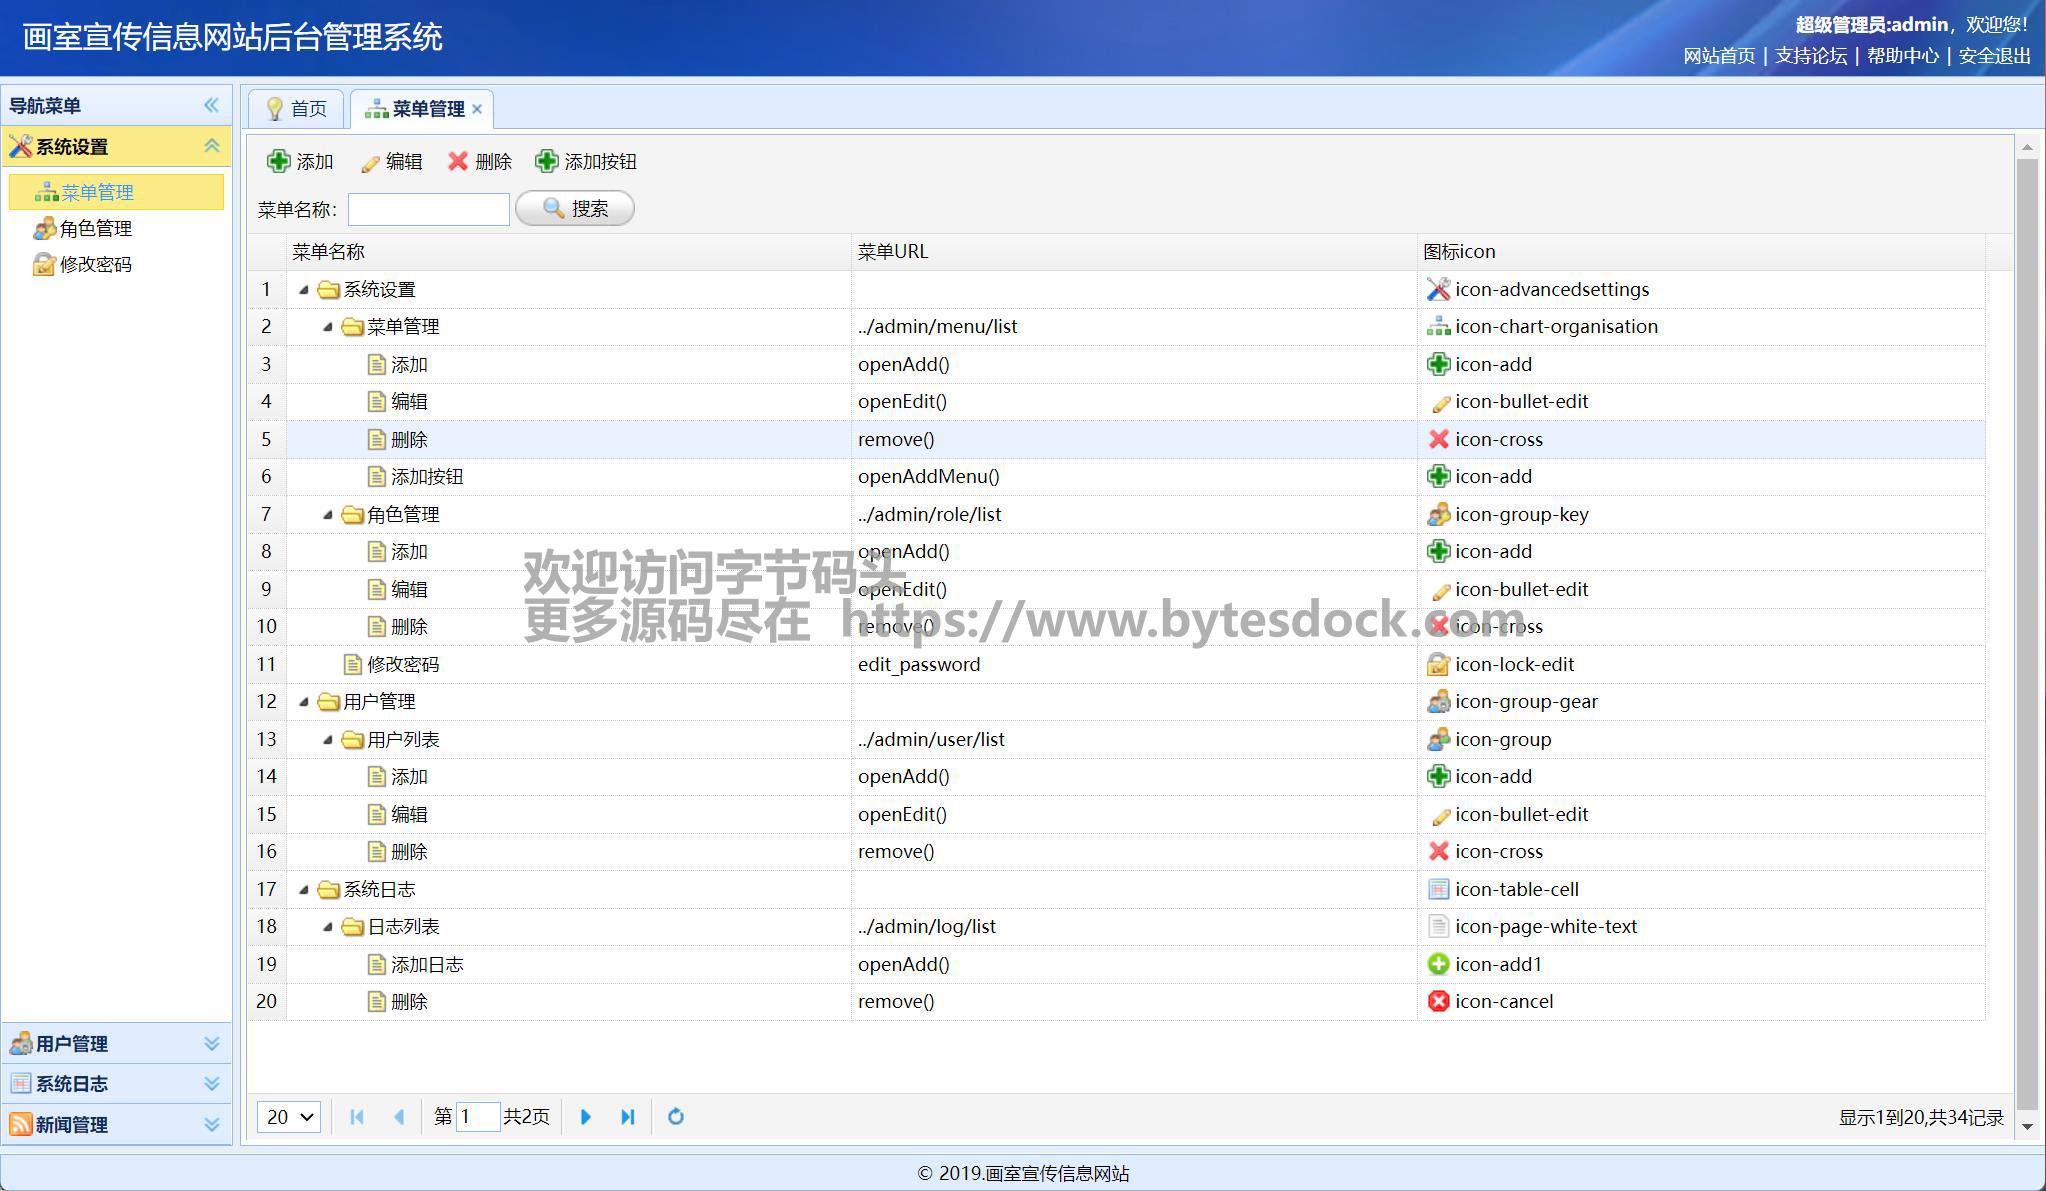The image size is (2046, 1191).
Task: Collapse the 导航菜单 panel with double-arrow
Action: coord(211,105)
